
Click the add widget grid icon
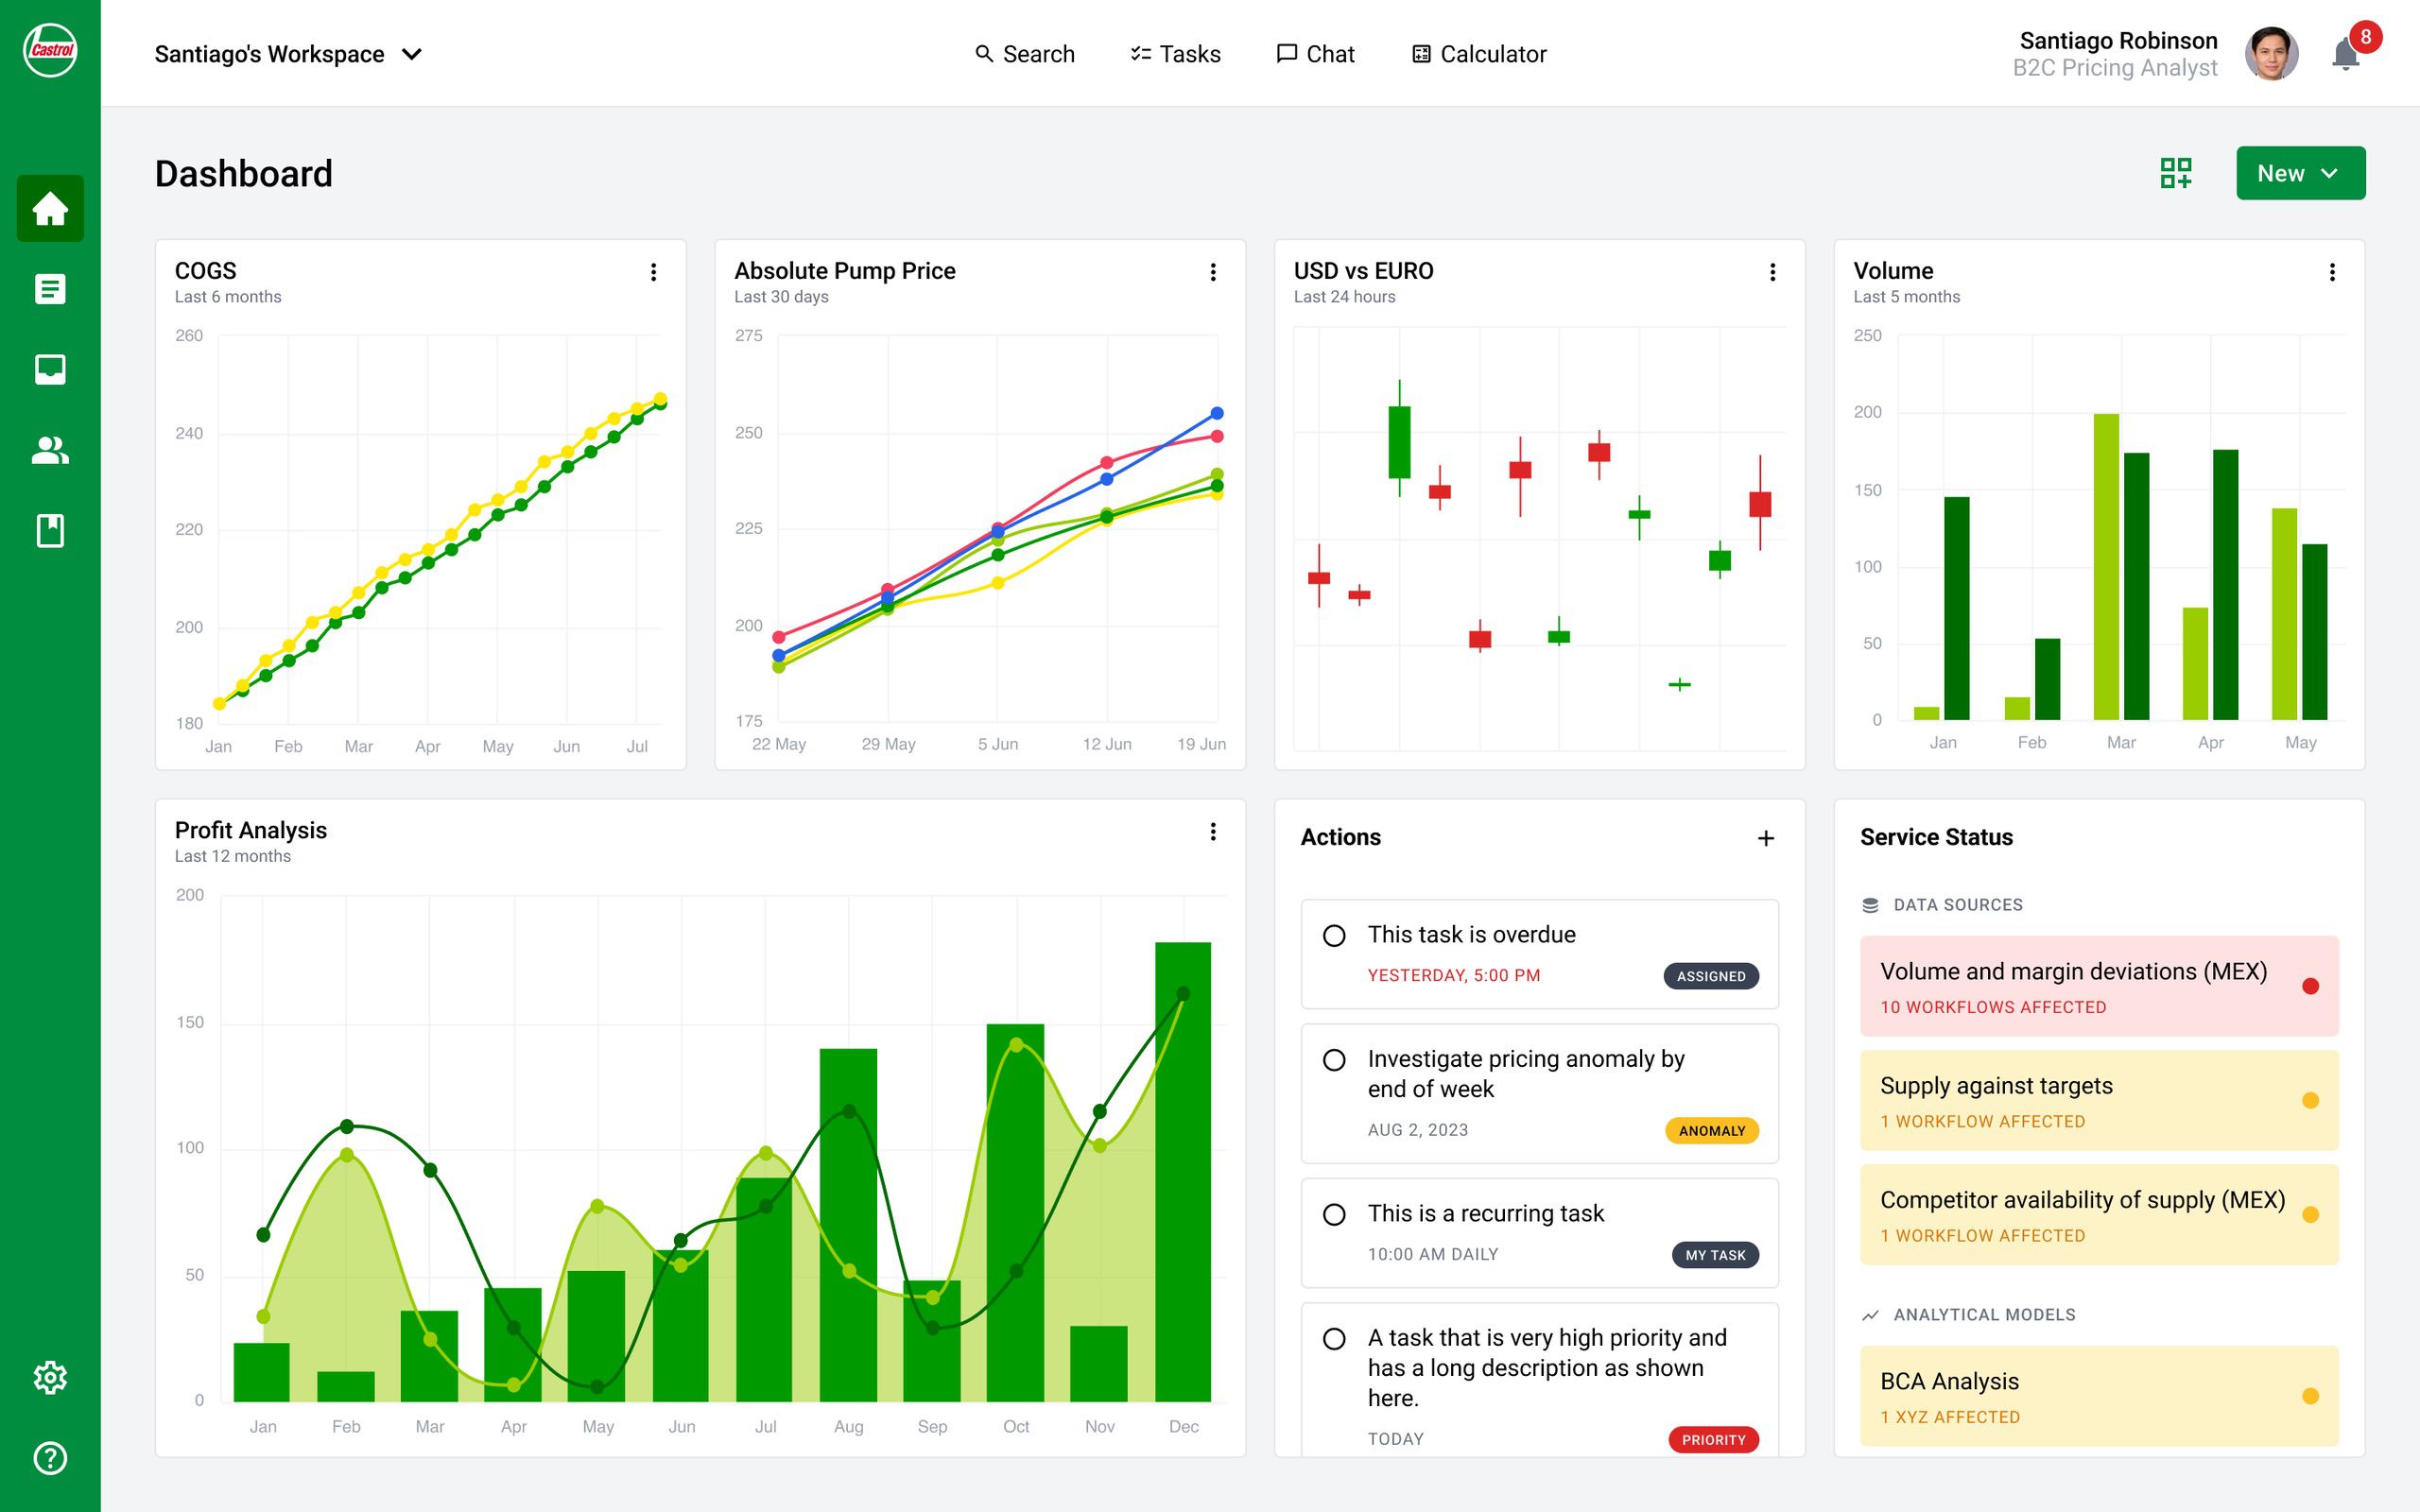pyautogui.click(x=2176, y=173)
